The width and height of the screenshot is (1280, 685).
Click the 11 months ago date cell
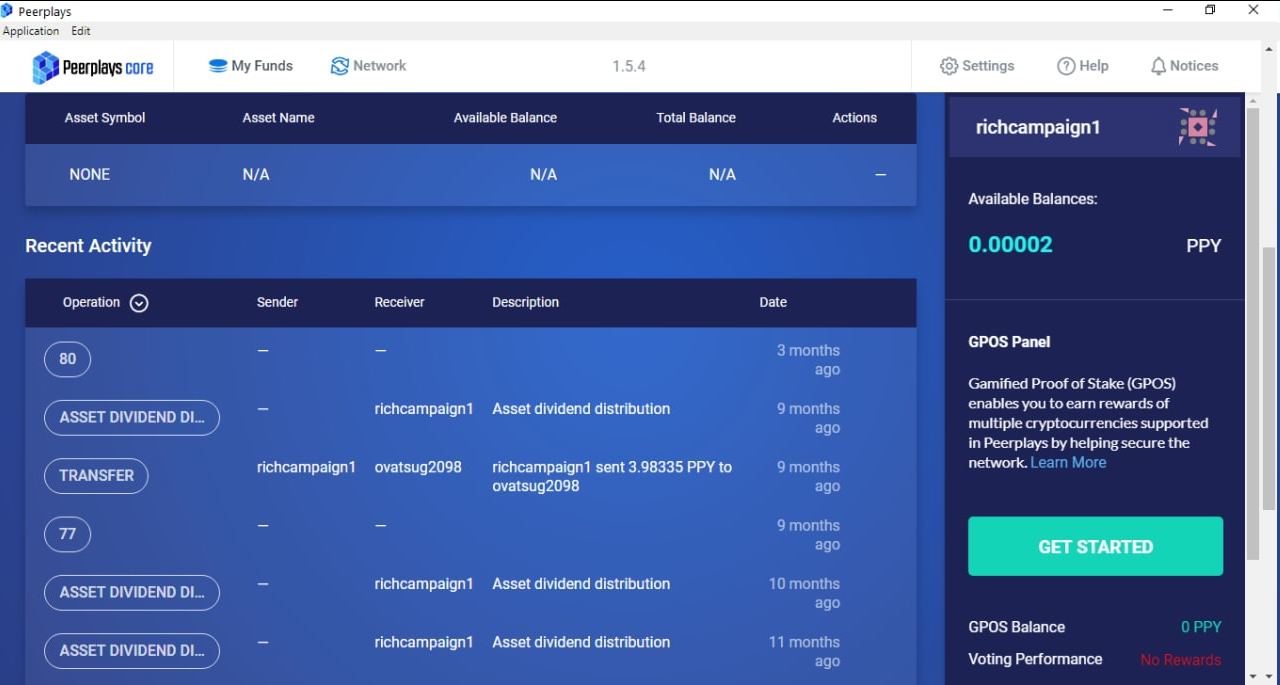804,651
